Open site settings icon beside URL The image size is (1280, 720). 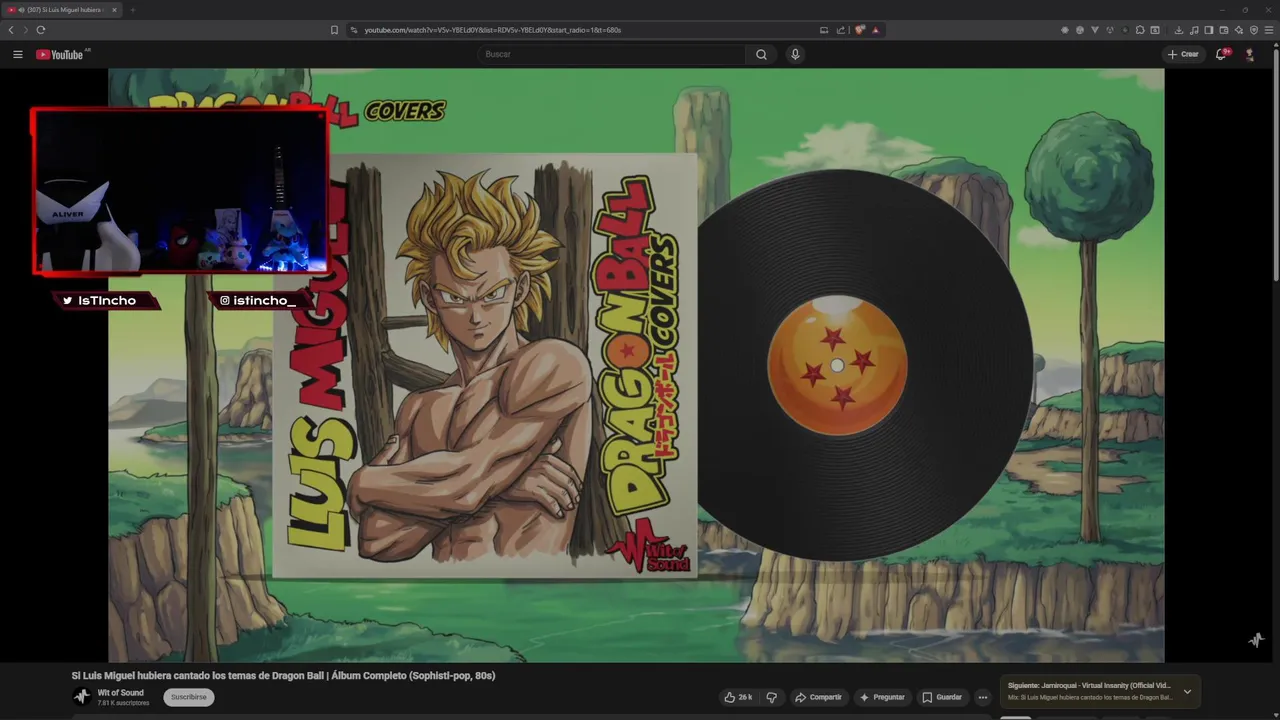click(x=354, y=30)
